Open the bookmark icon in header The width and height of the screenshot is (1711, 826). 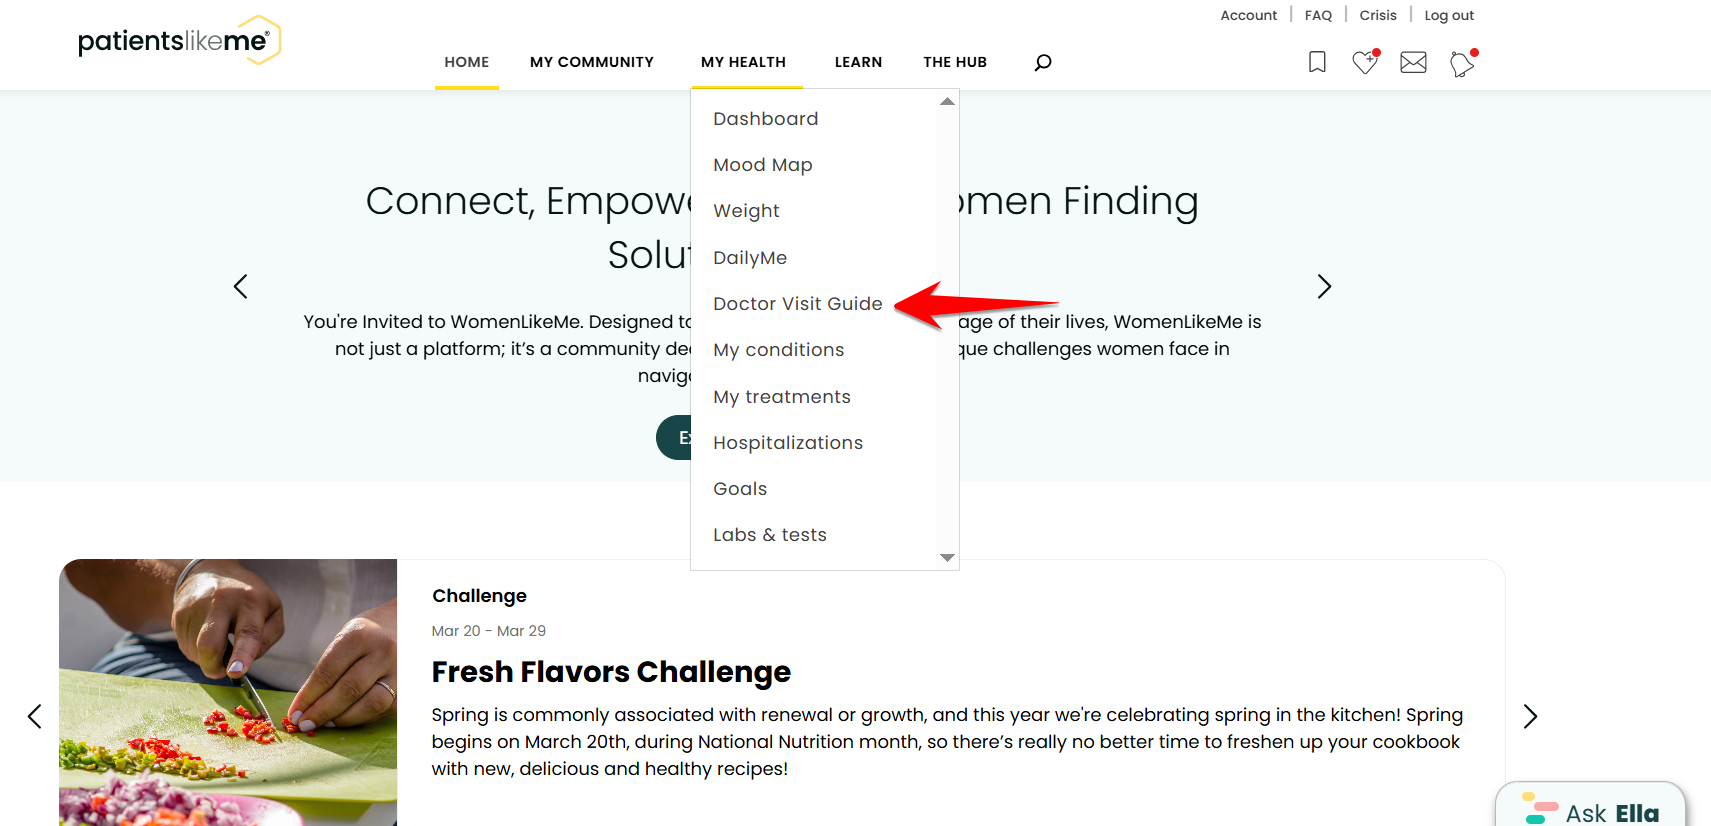1317,62
